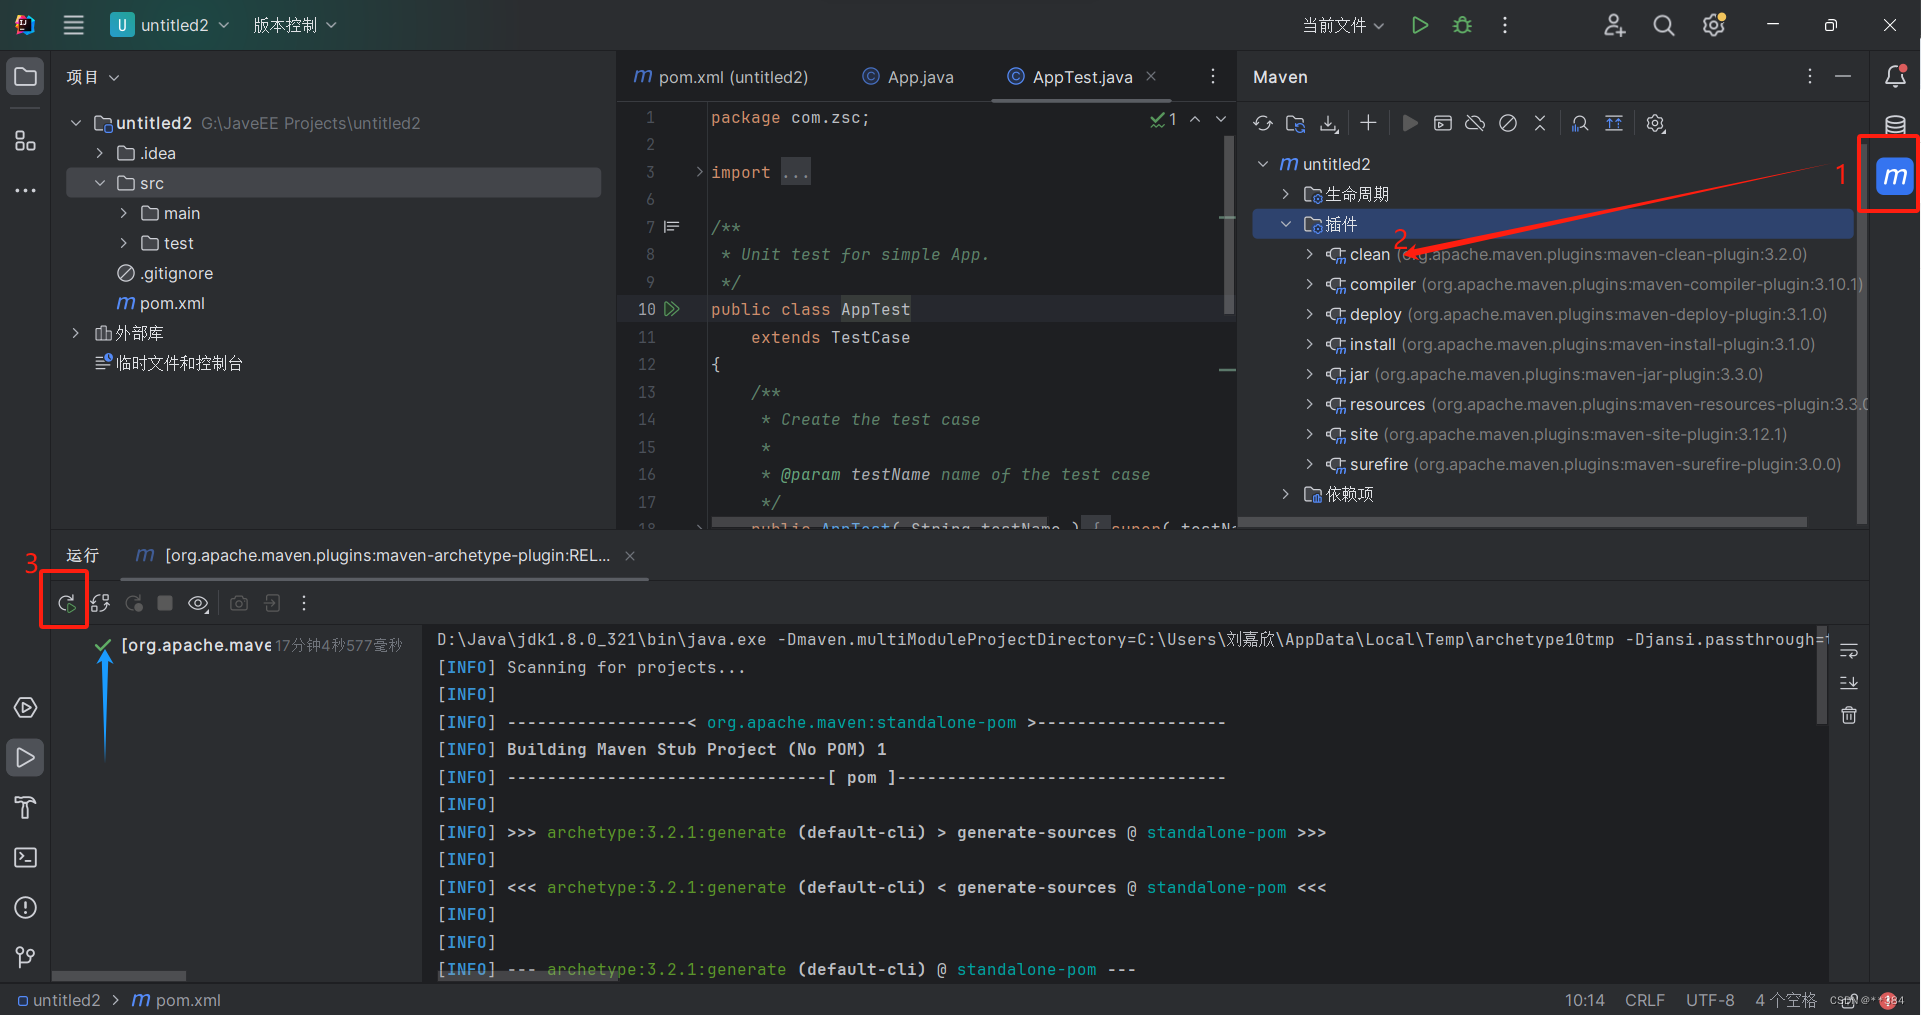1921x1015 pixels.
Task: Click the eye view options icon in Run
Action: pos(199,603)
